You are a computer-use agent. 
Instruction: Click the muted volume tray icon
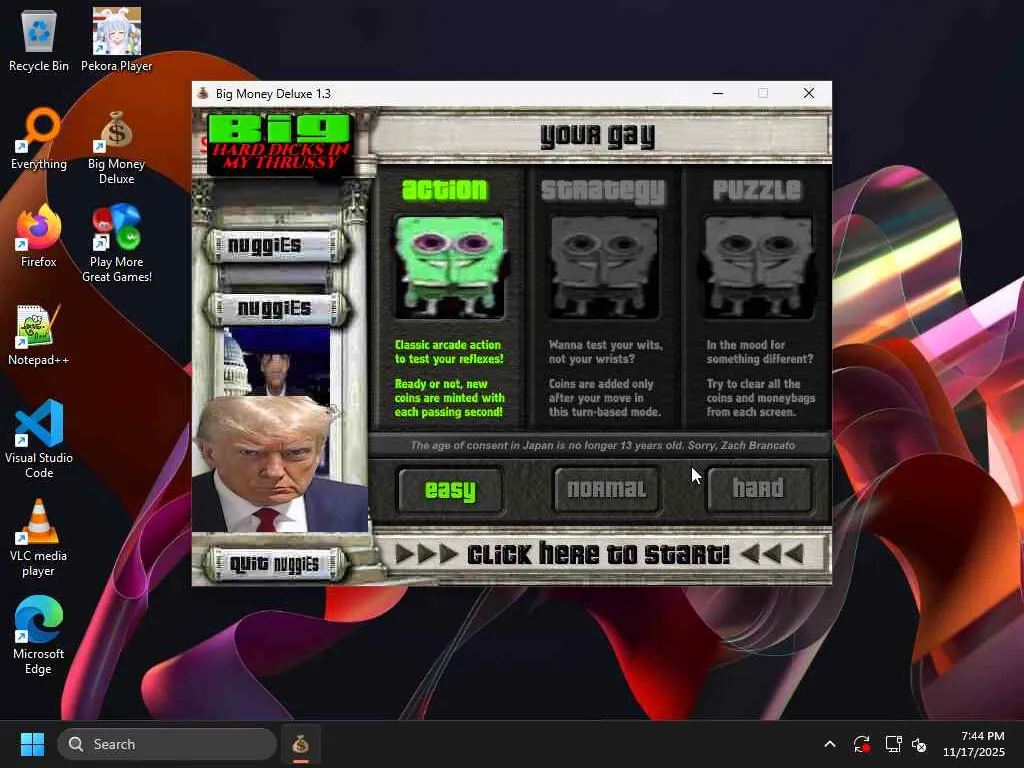pyautogui.click(x=920, y=744)
